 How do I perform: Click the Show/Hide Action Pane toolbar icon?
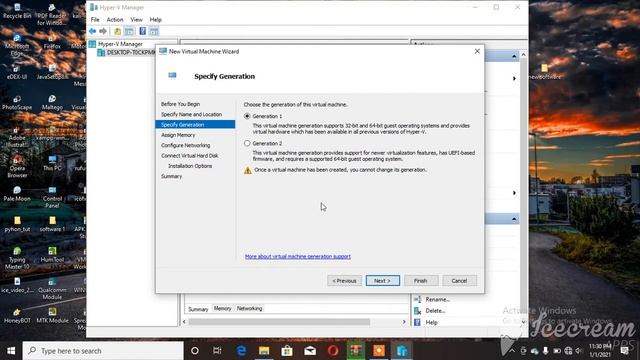pyautogui.click(x=154, y=31)
